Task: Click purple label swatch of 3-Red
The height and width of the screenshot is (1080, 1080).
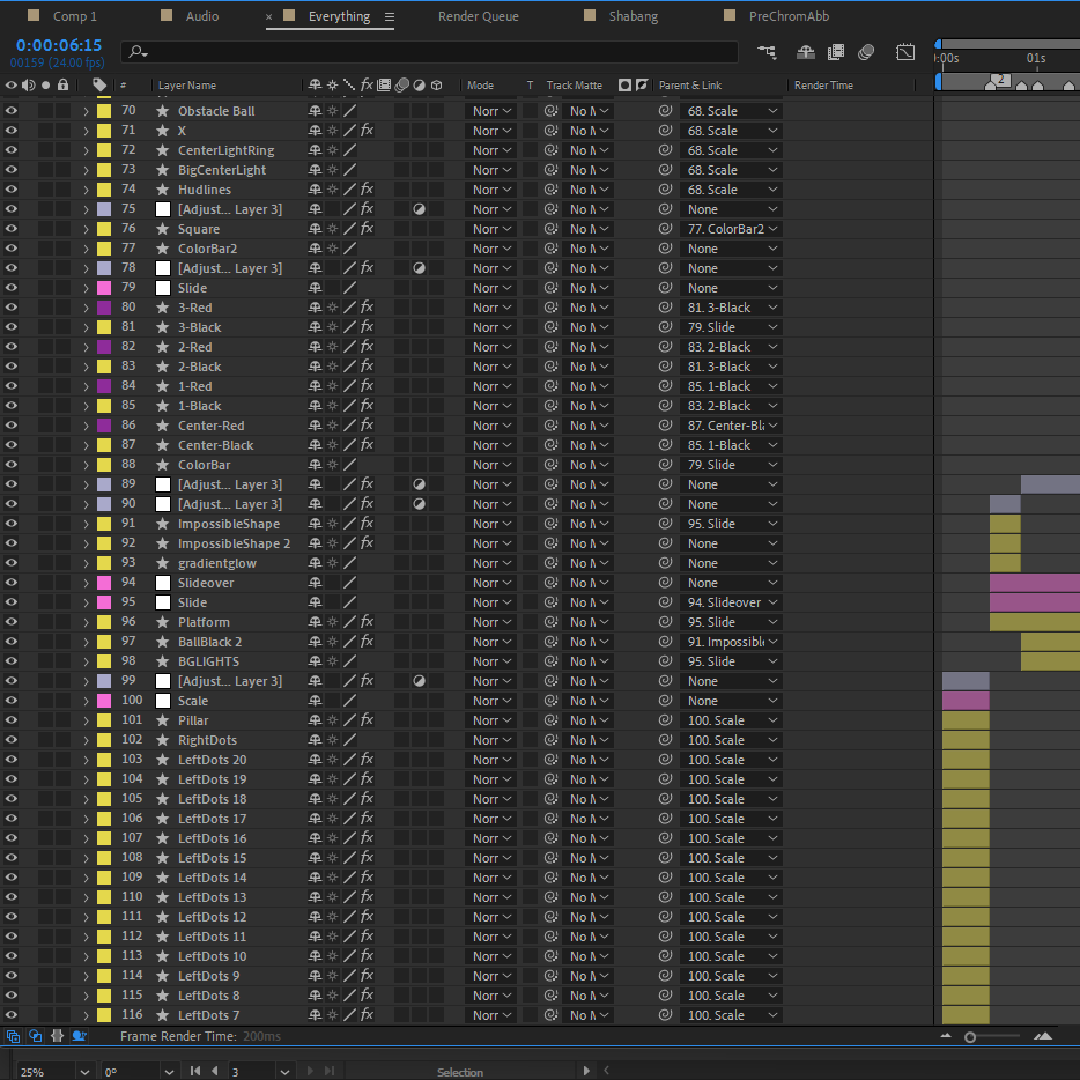Action: 103,307
